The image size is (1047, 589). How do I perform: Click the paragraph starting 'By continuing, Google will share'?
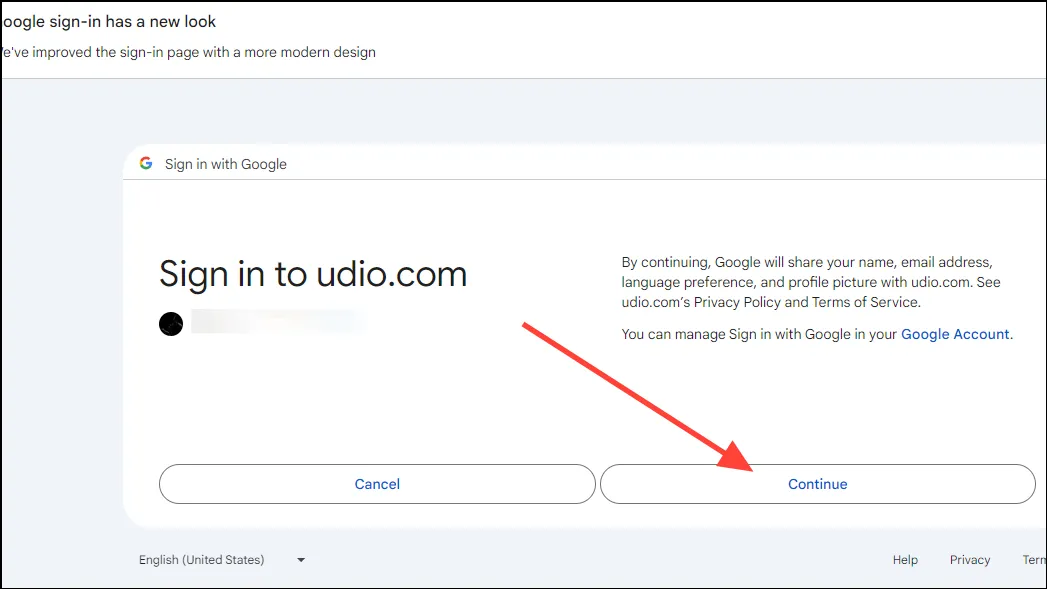pos(811,282)
